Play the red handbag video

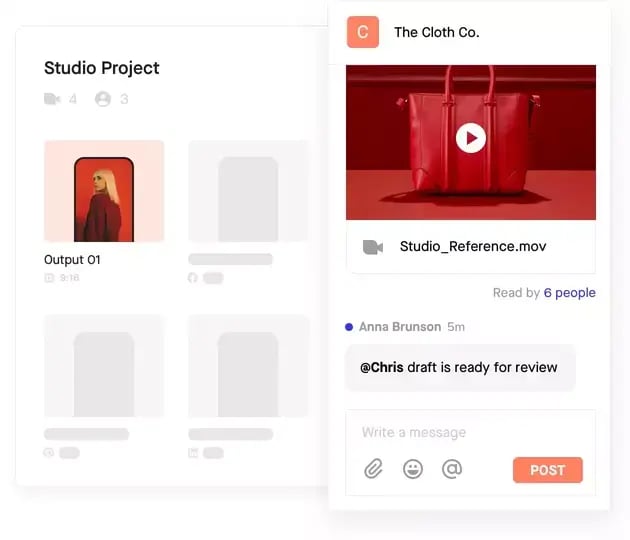[470, 138]
